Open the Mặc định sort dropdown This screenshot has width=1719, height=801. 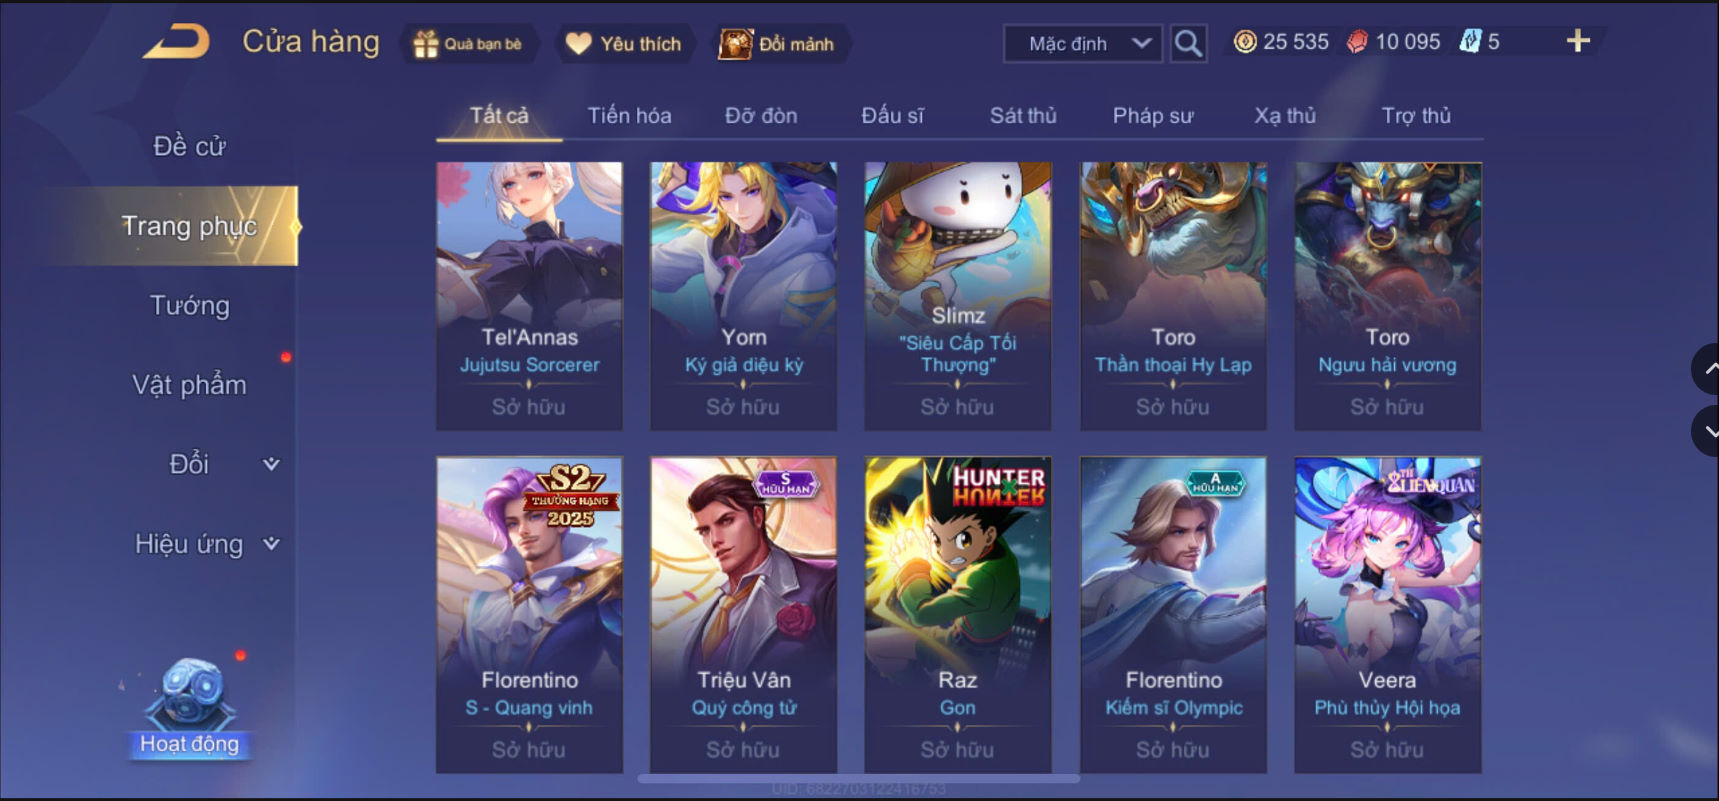pos(1083,43)
